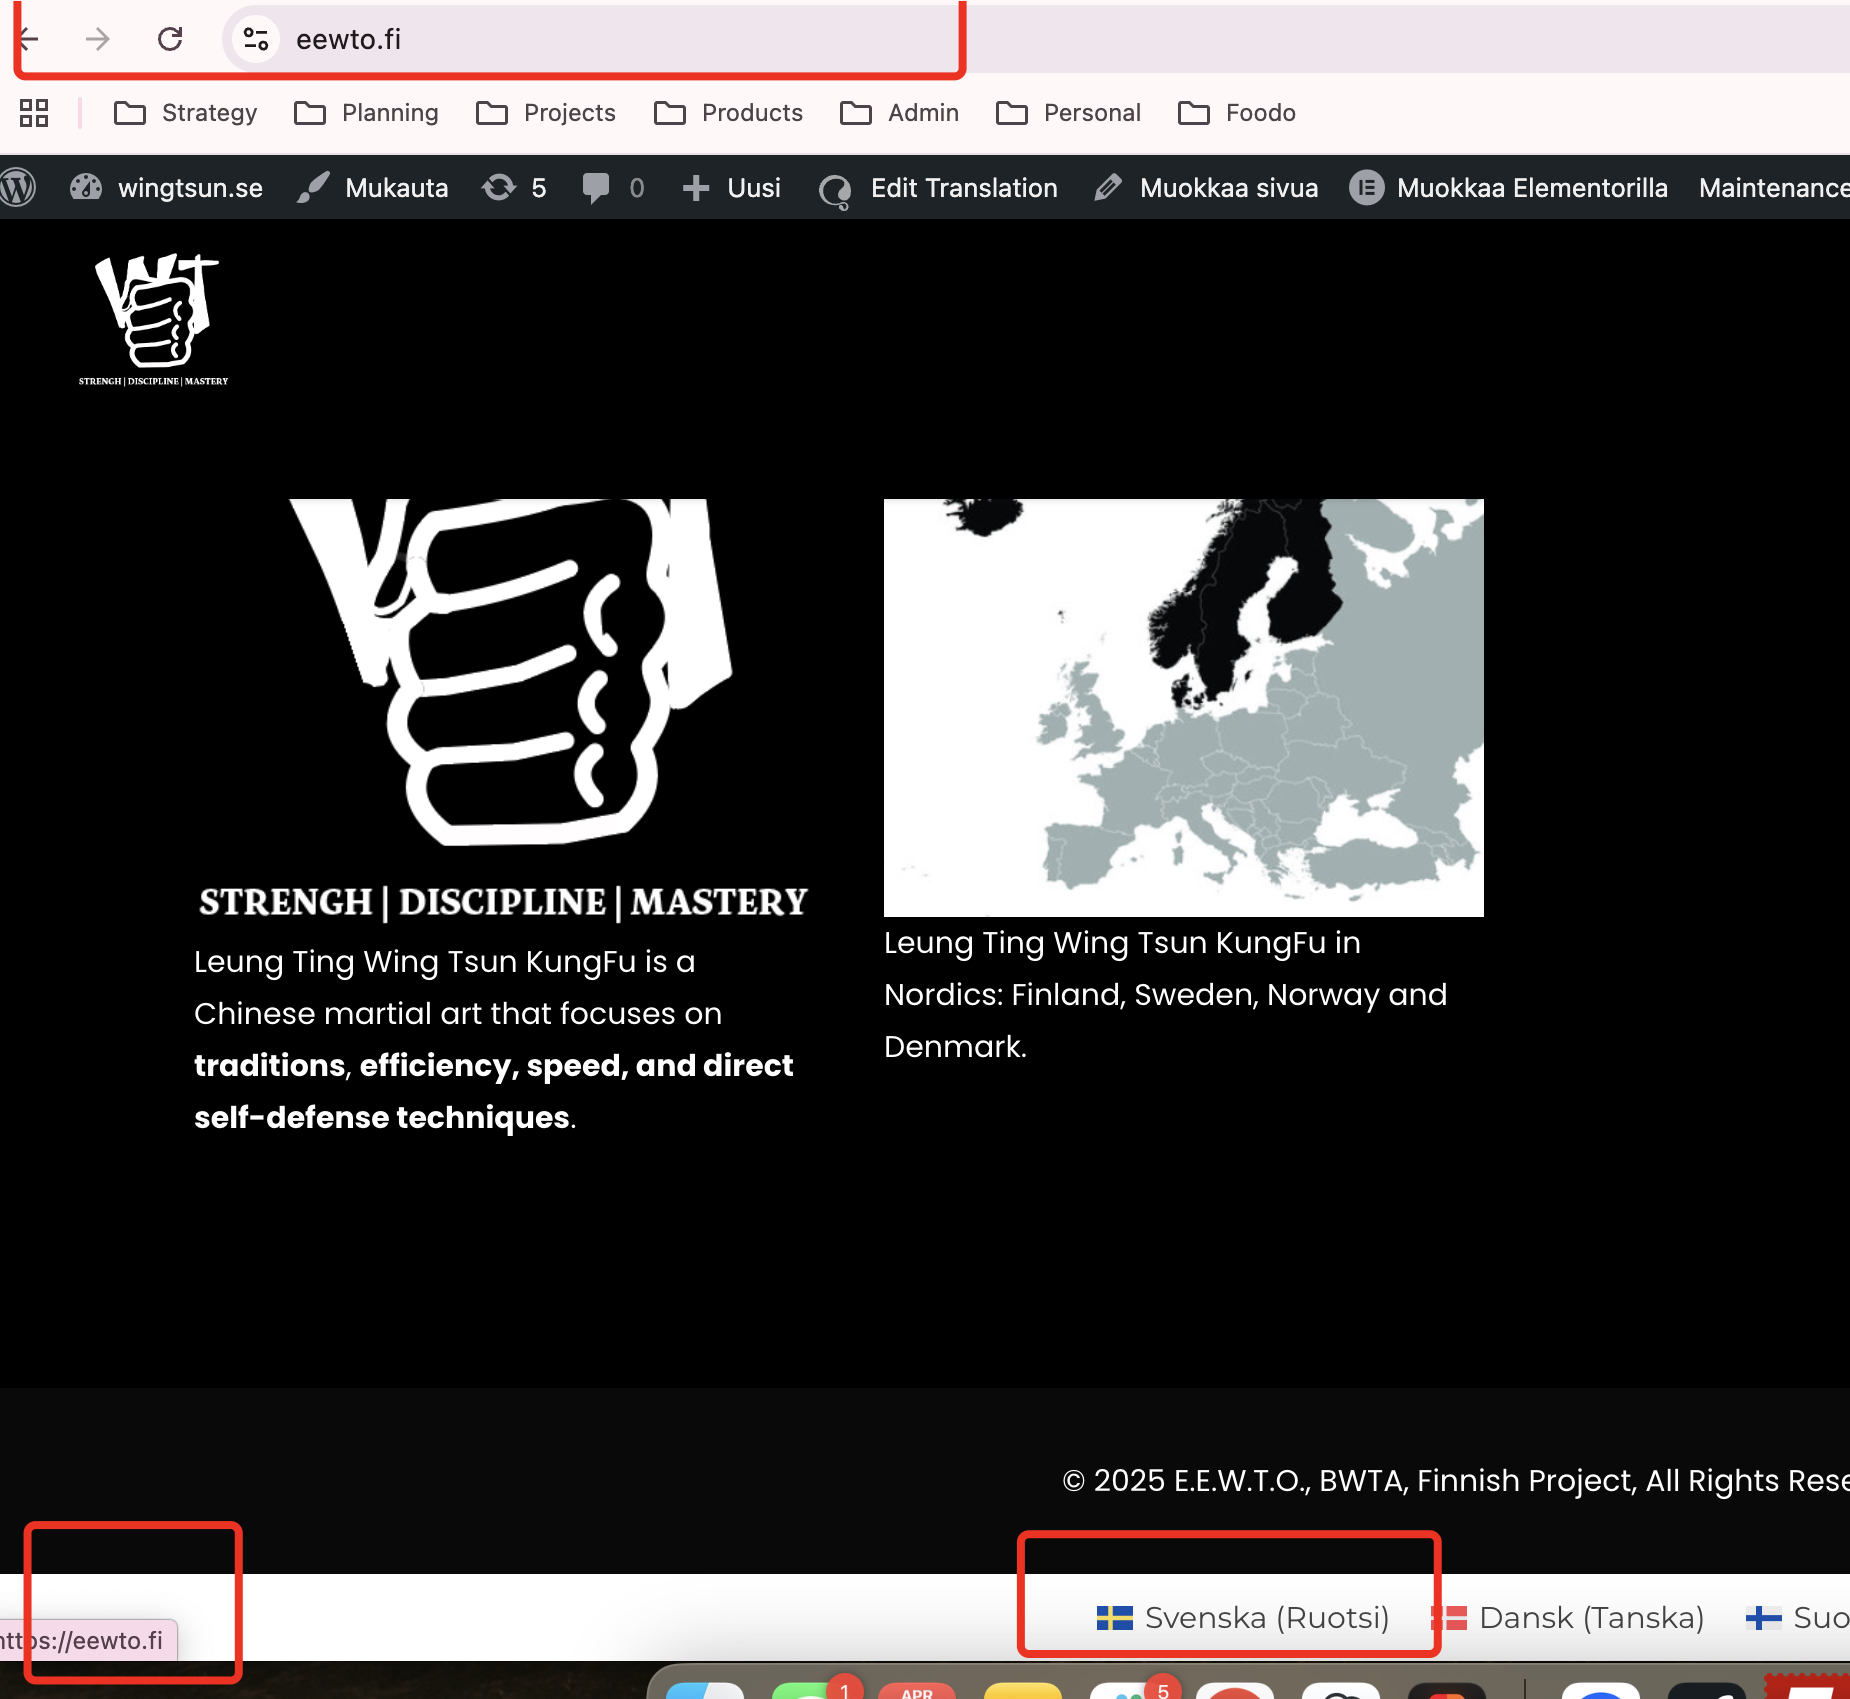Click Edit Translation in admin bar

[x=938, y=188]
